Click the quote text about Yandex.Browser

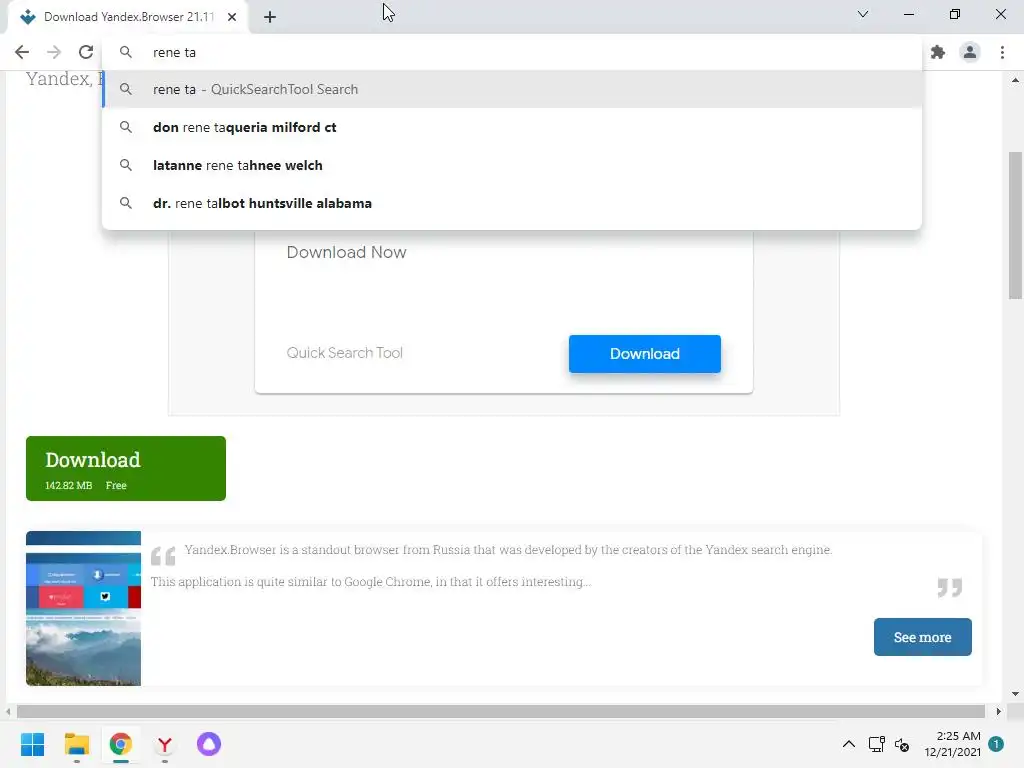(x=492, y=566)
